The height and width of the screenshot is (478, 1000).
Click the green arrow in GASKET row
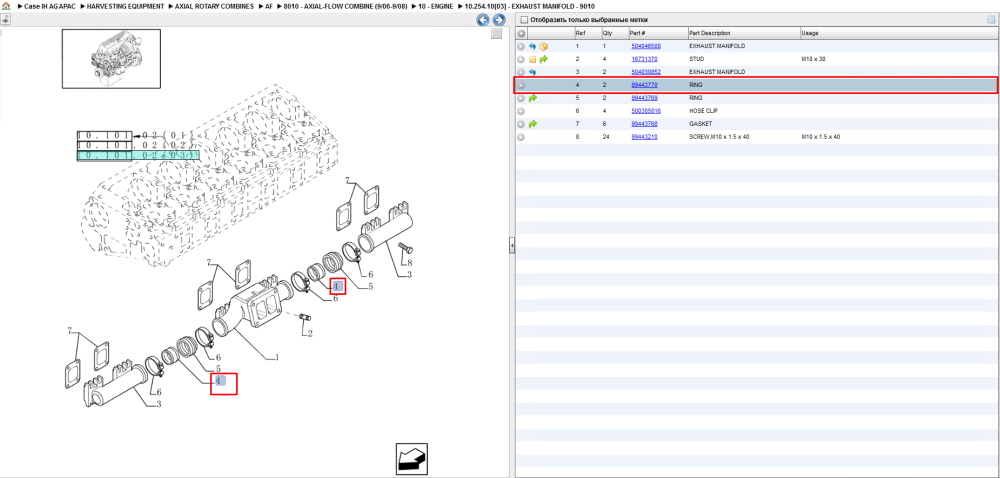click(533, 124)
